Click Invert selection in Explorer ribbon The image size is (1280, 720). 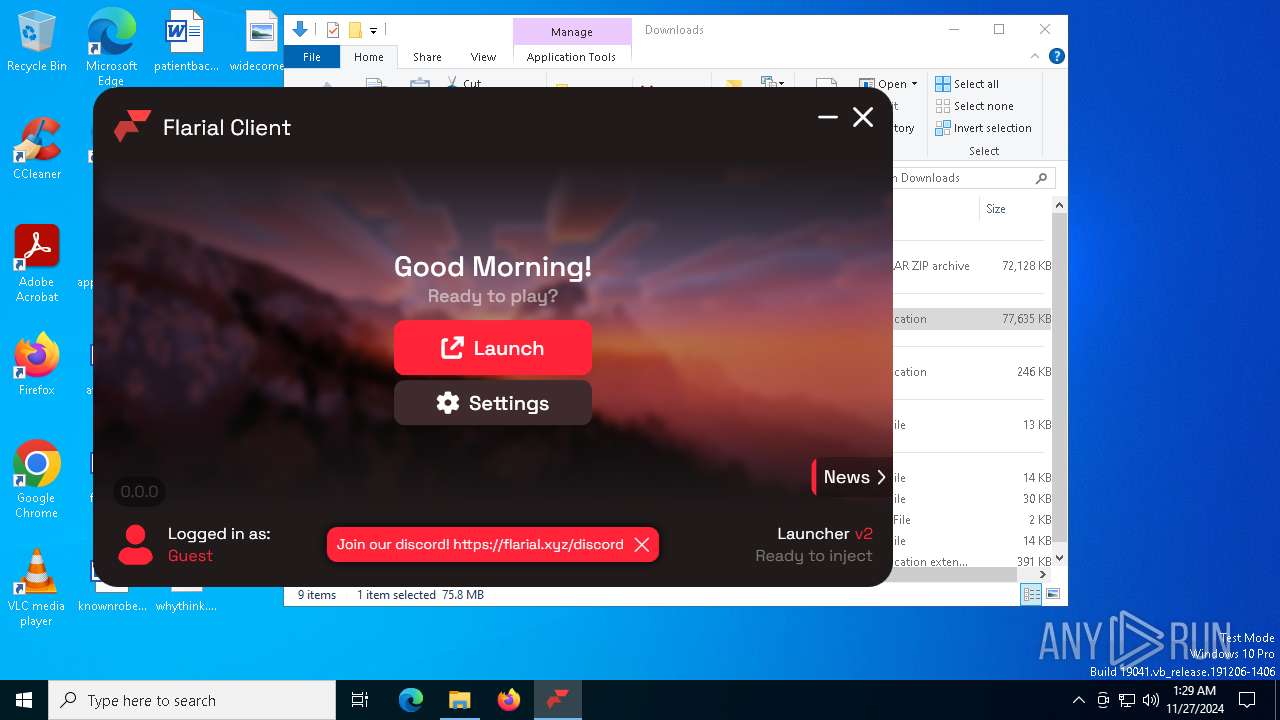pos(983,128)
